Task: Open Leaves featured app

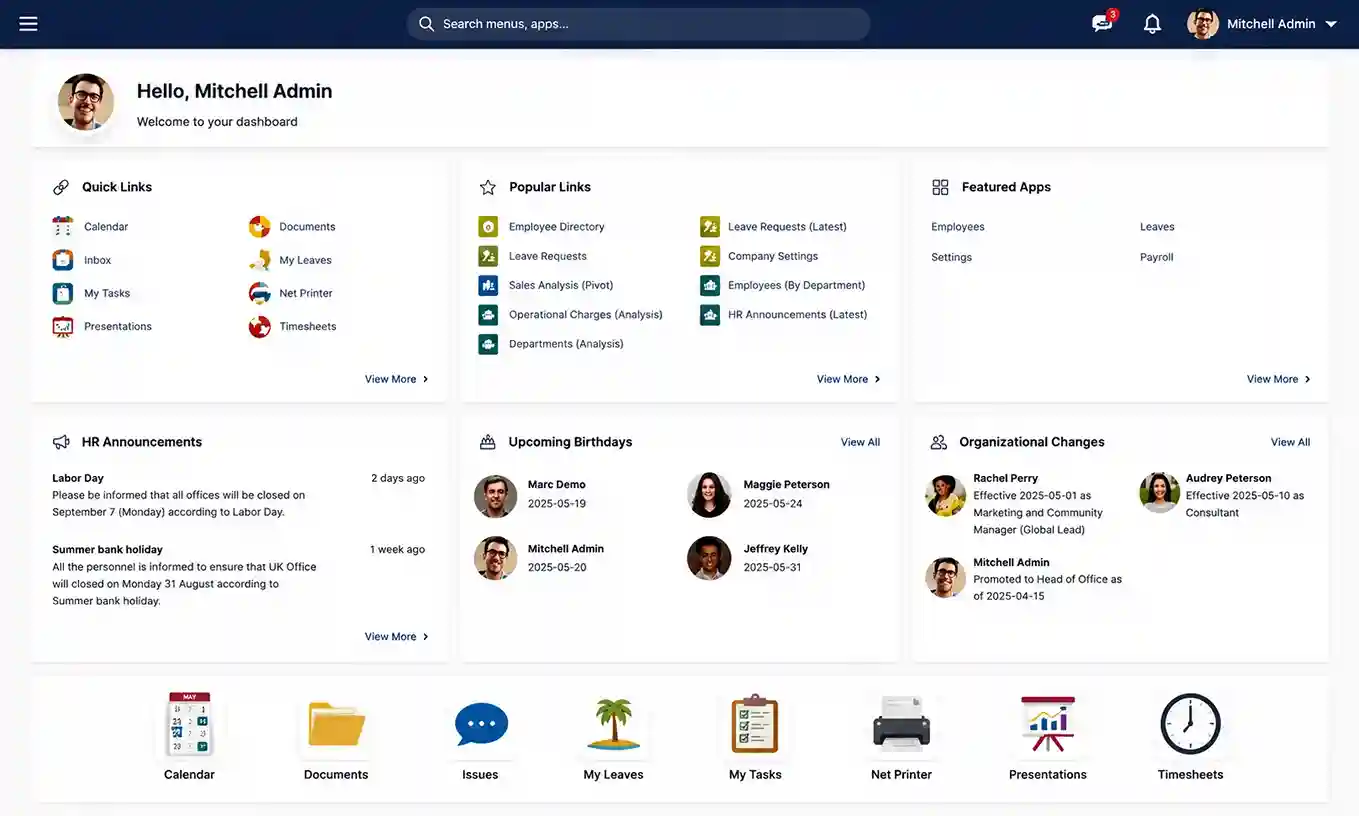Action: click(x=1157, y=227)
